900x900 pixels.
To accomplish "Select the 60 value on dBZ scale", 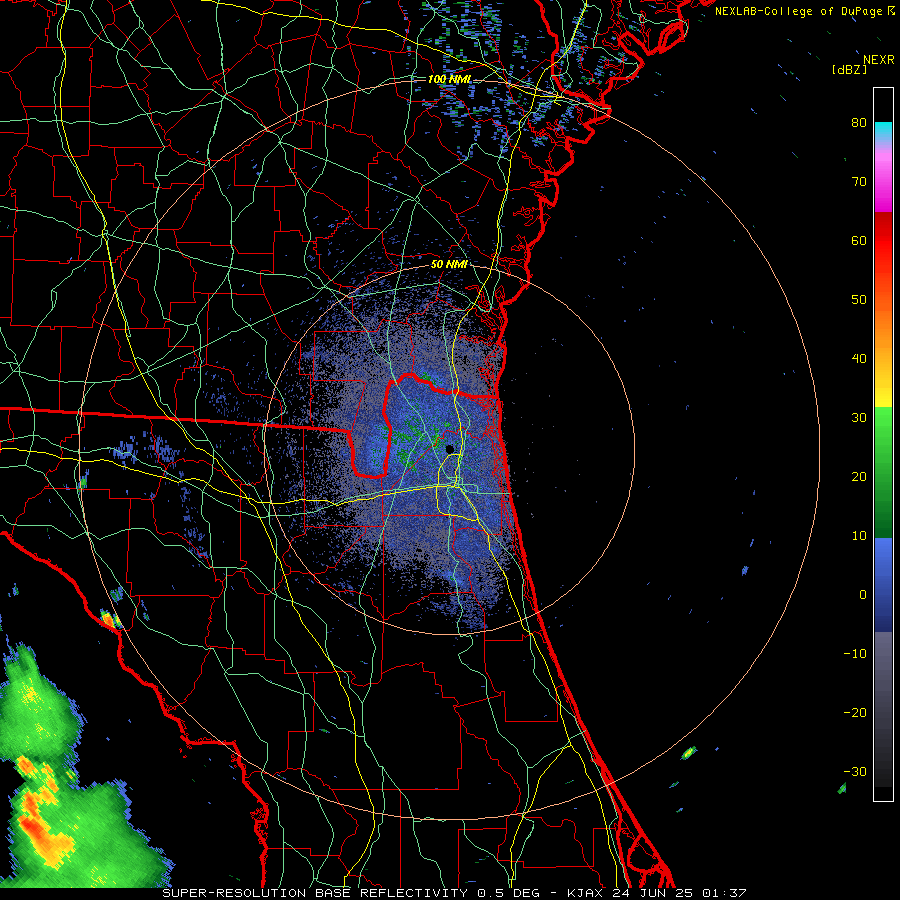I will pyautogui.click(x=859, y=240).
